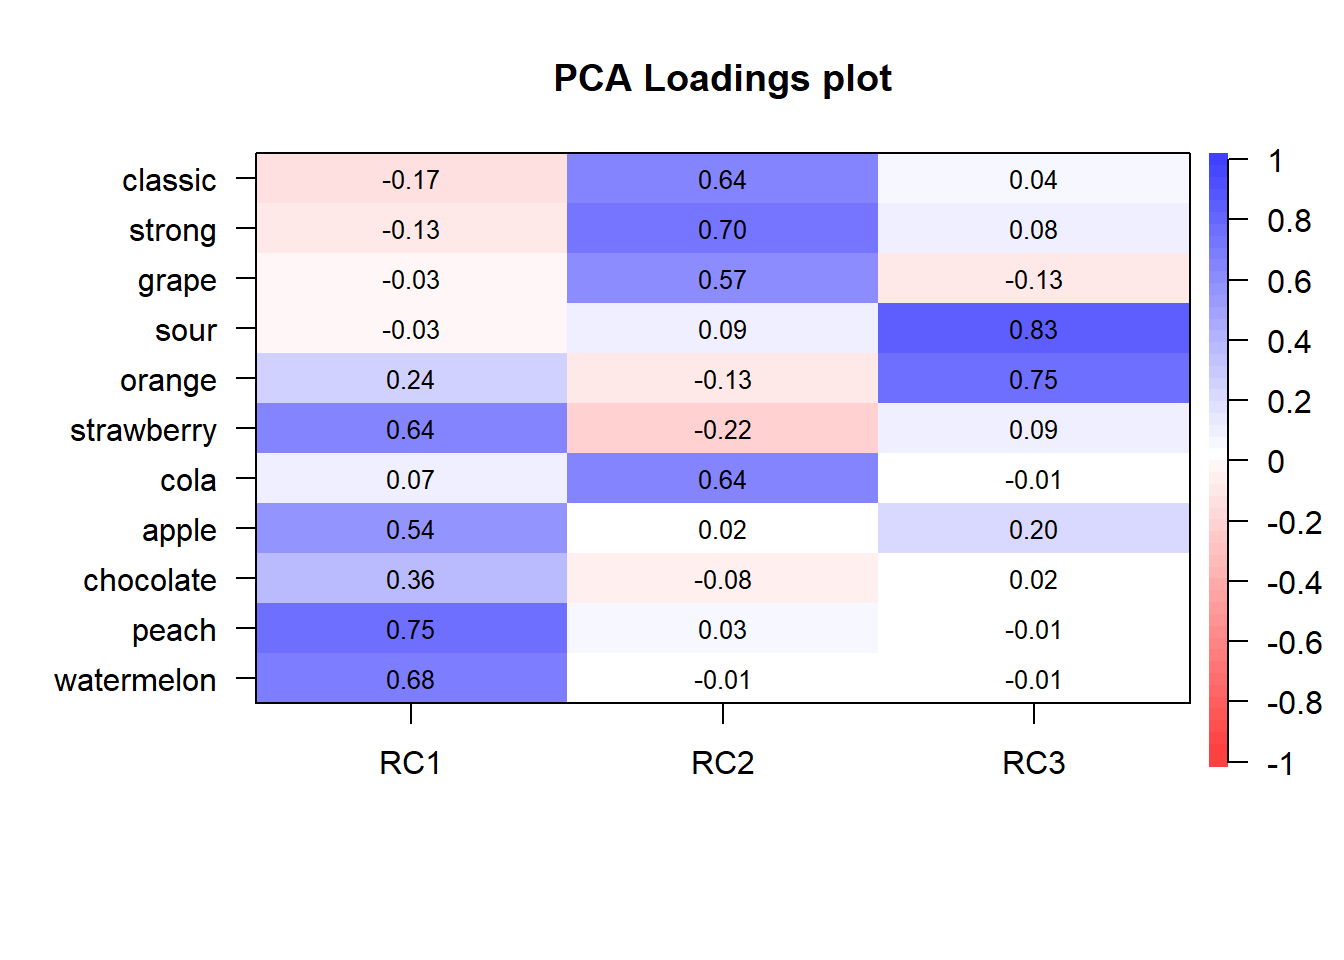Click the RC2 column axis label
The image size is (1344, 960).
(722, 763)
